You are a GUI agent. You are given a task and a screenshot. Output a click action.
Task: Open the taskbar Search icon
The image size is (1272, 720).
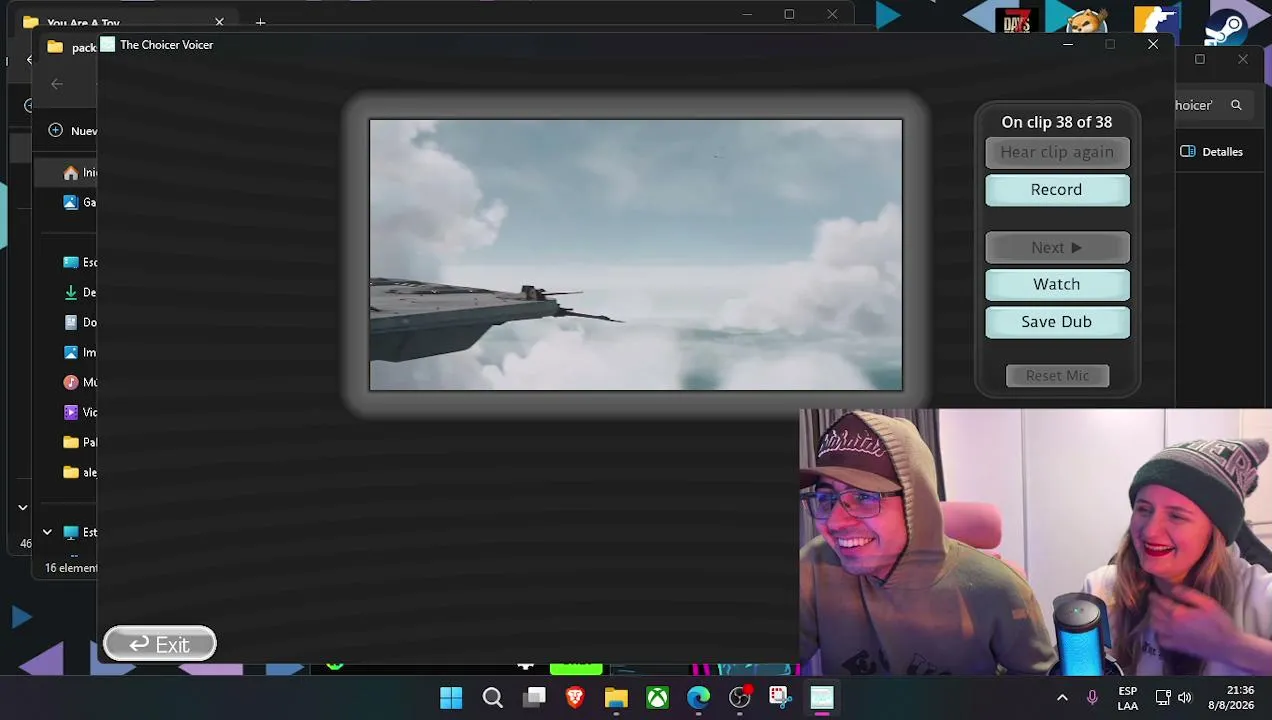tap(493, 698)
